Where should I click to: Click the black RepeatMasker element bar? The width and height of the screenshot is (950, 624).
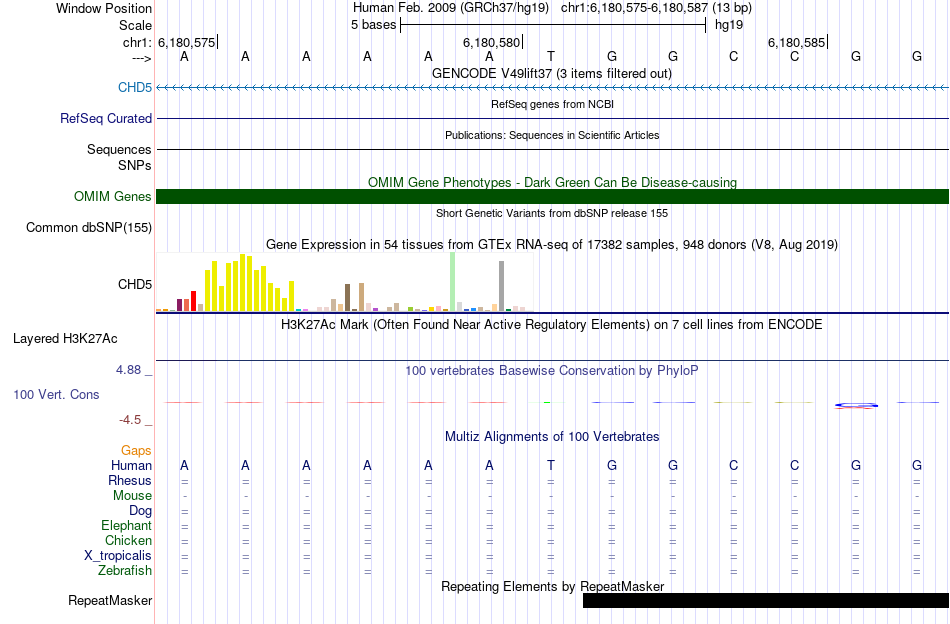766,600
